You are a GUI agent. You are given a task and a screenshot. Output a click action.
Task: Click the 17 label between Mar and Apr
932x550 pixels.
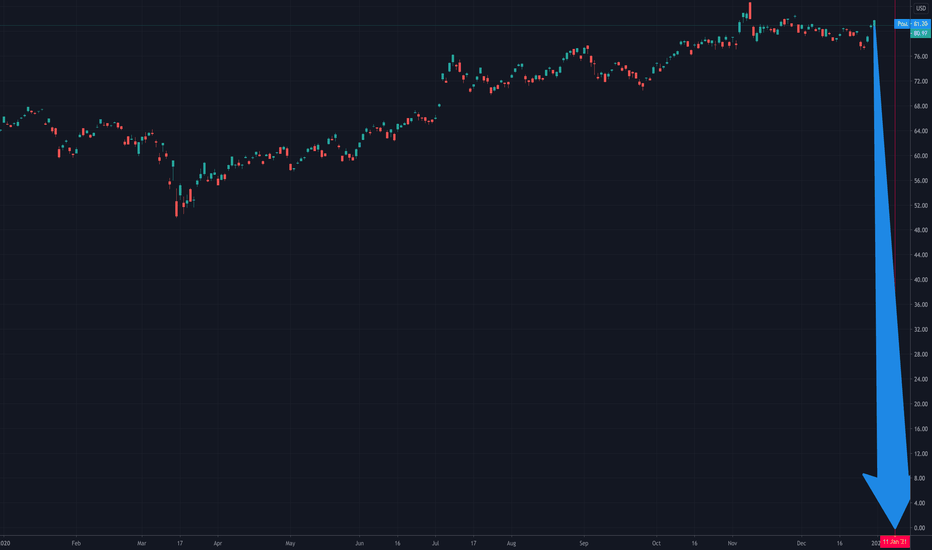coord(180,543)
